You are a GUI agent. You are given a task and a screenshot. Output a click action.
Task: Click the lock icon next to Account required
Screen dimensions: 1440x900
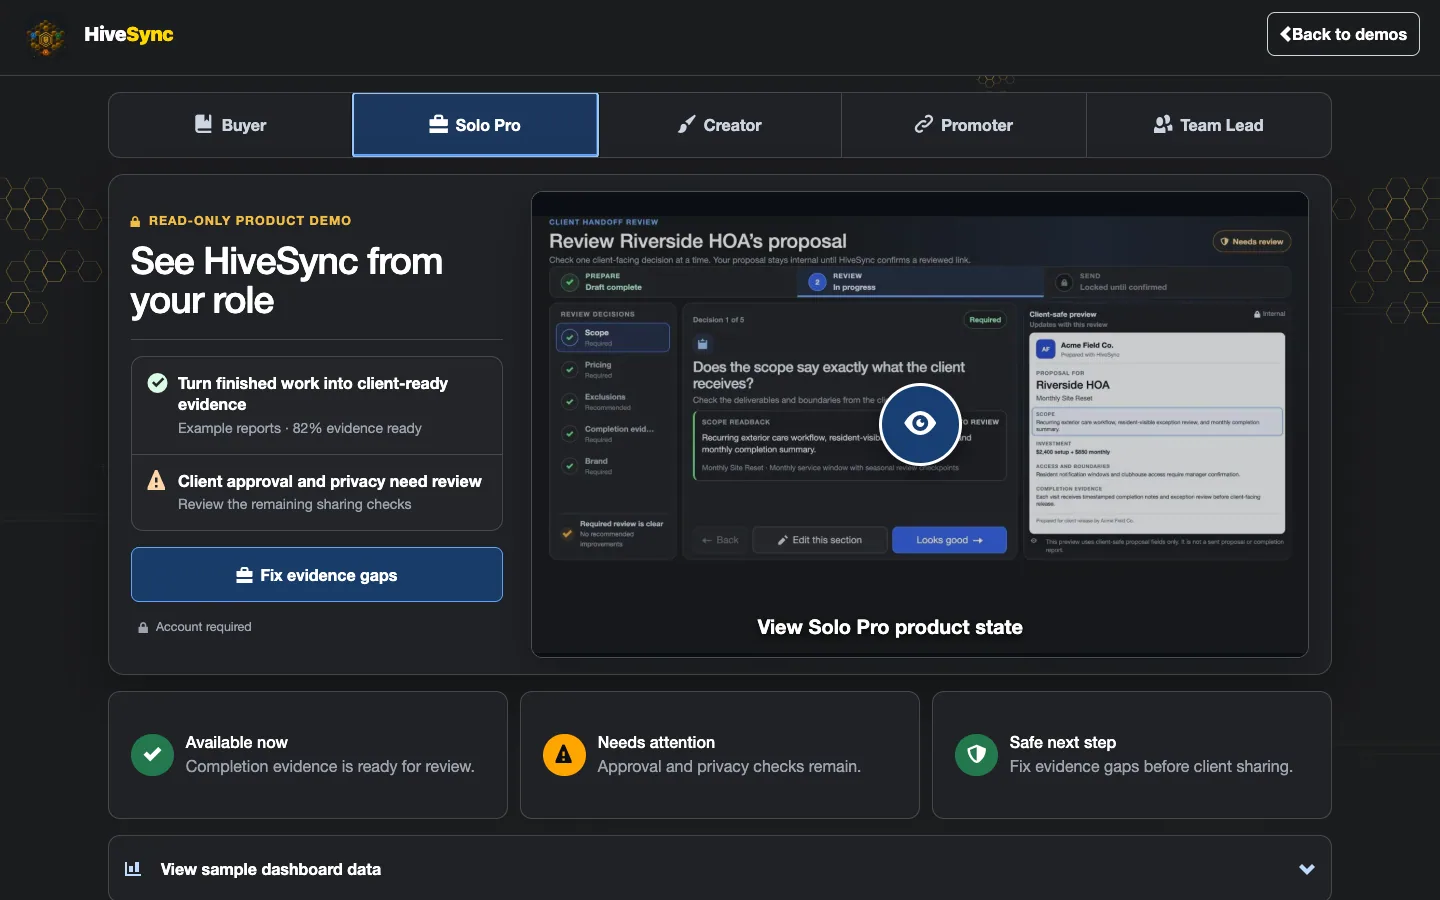pyautogui.click(x=143, y=627)
